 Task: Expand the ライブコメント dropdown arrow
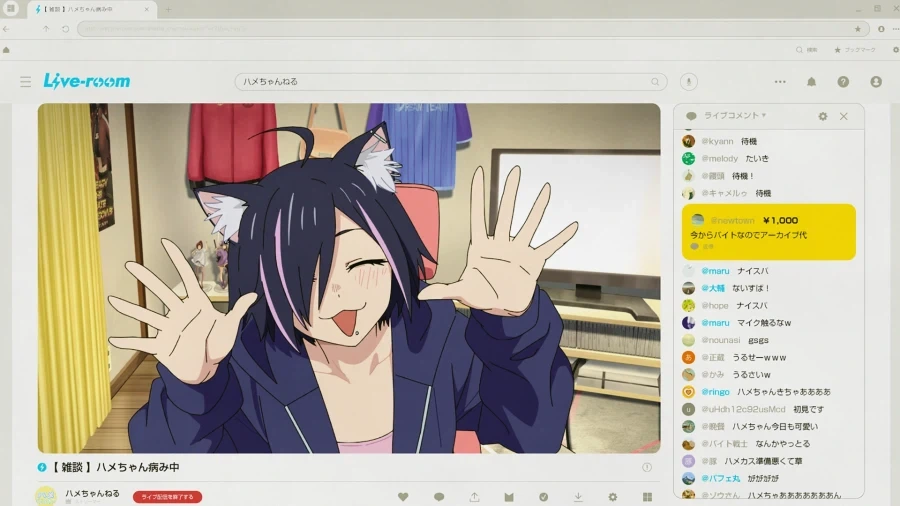pos(764,115)
